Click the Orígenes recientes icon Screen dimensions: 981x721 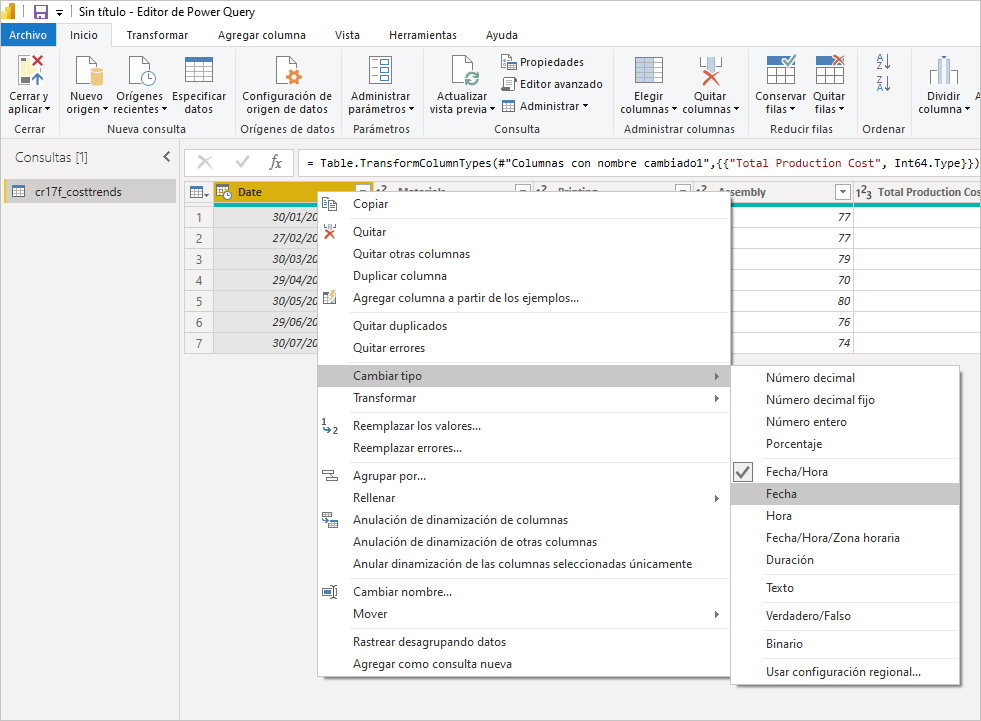[x=141, y=69]
